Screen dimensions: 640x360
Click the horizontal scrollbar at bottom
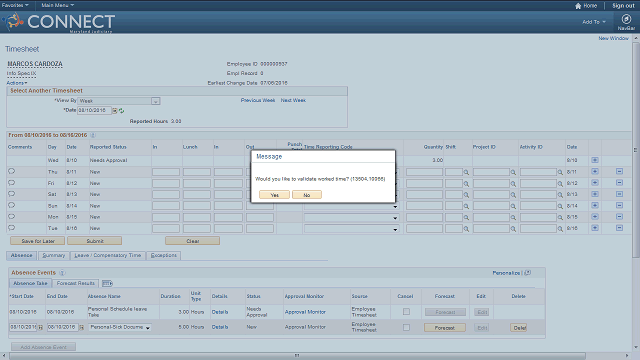coord(297,356)
